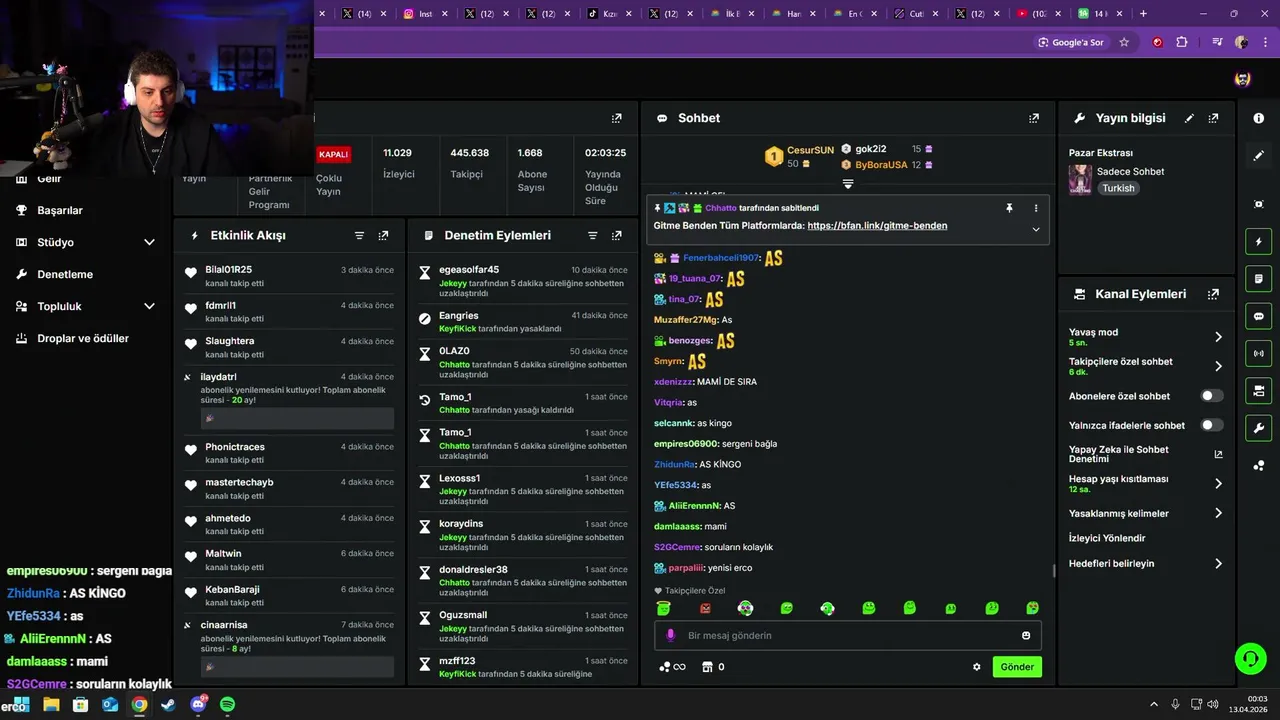Viewport: 1280px width, 720px height.
Task: Open Spotify from the taskbar
Action: click(227, 704)
